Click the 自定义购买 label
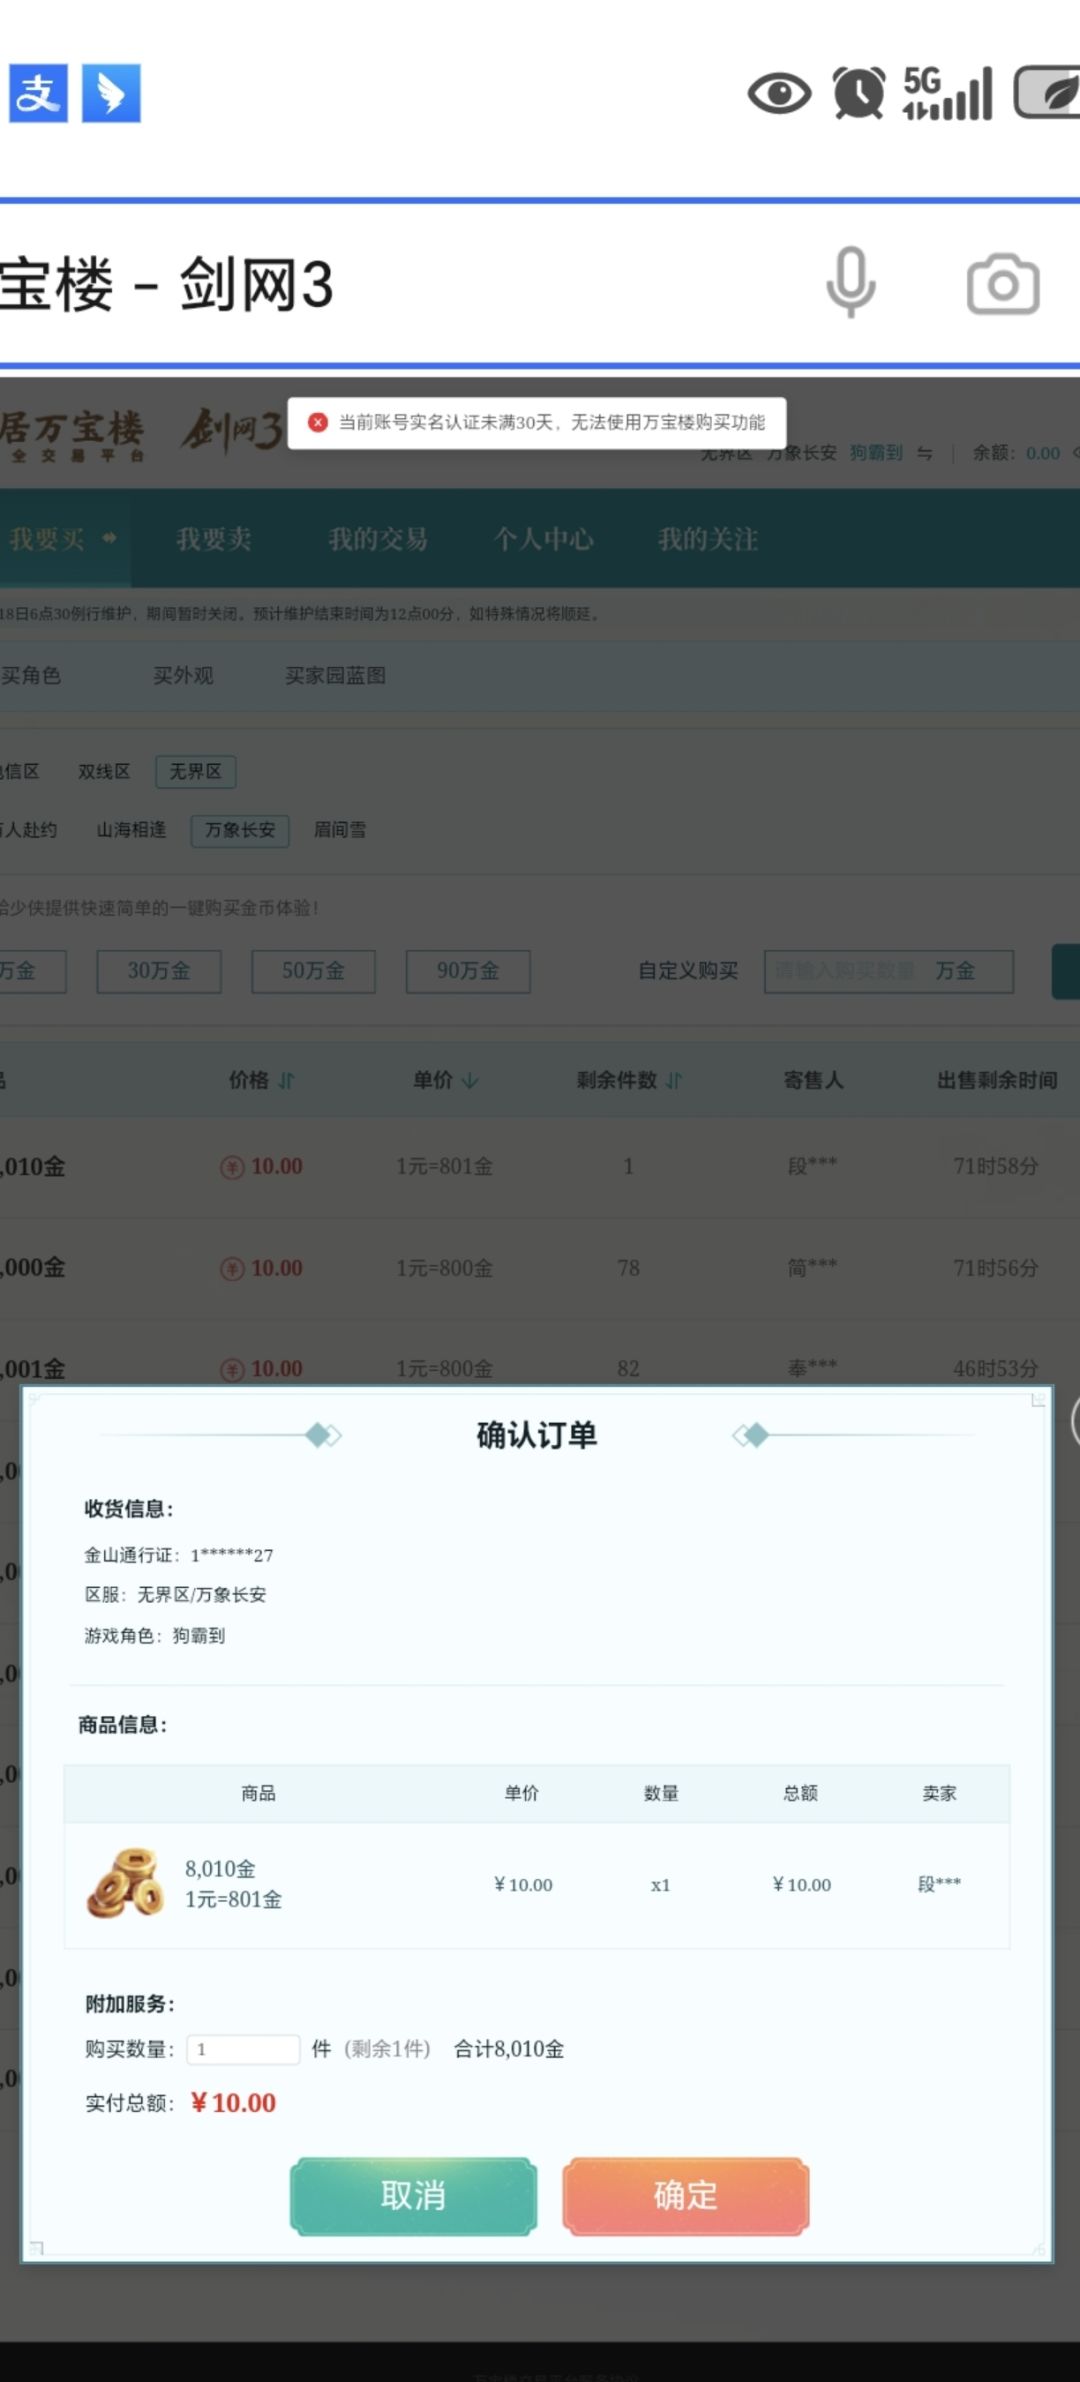The height and width of the screenshot is (2382, 1080). (x=688, y=971)
